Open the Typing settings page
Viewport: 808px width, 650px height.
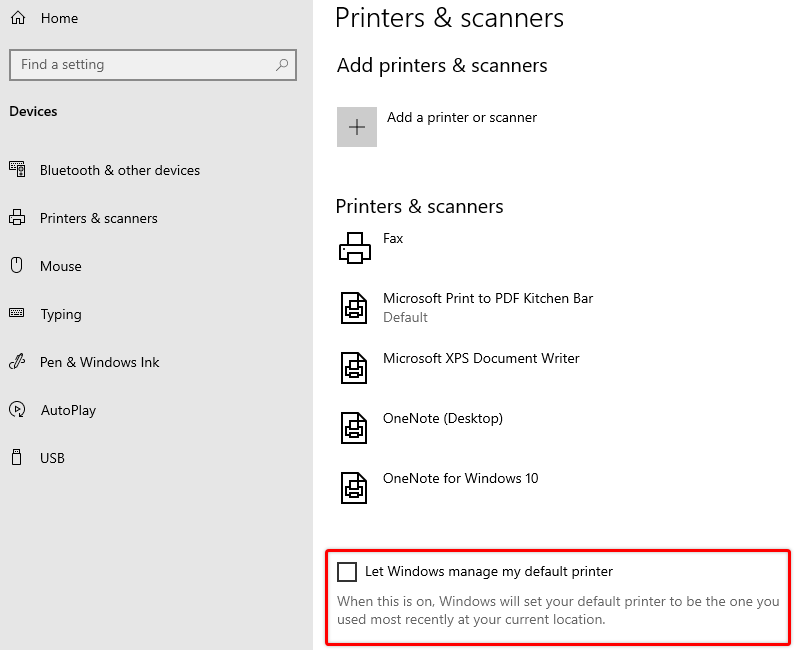61,314
